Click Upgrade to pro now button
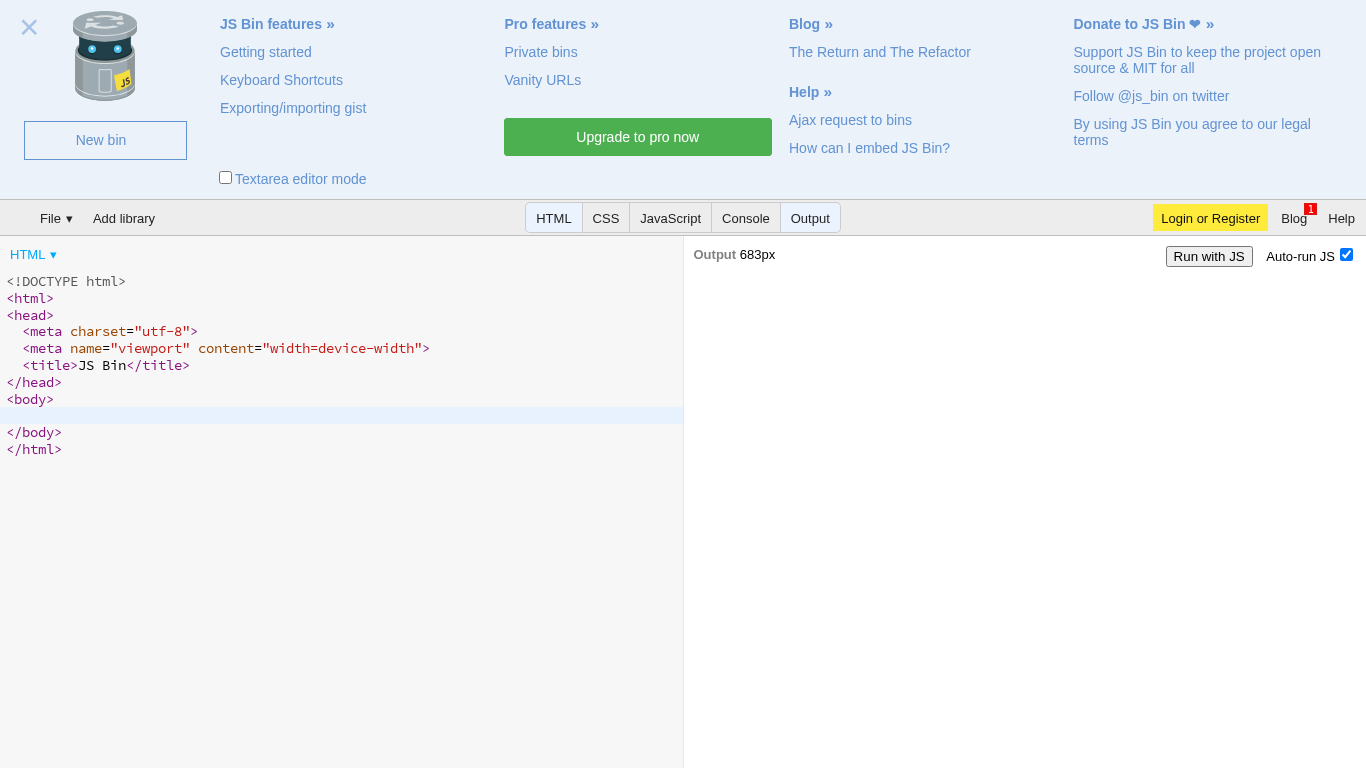The width and height of the screenshot is (1366, 768). [x=638, y=137]
